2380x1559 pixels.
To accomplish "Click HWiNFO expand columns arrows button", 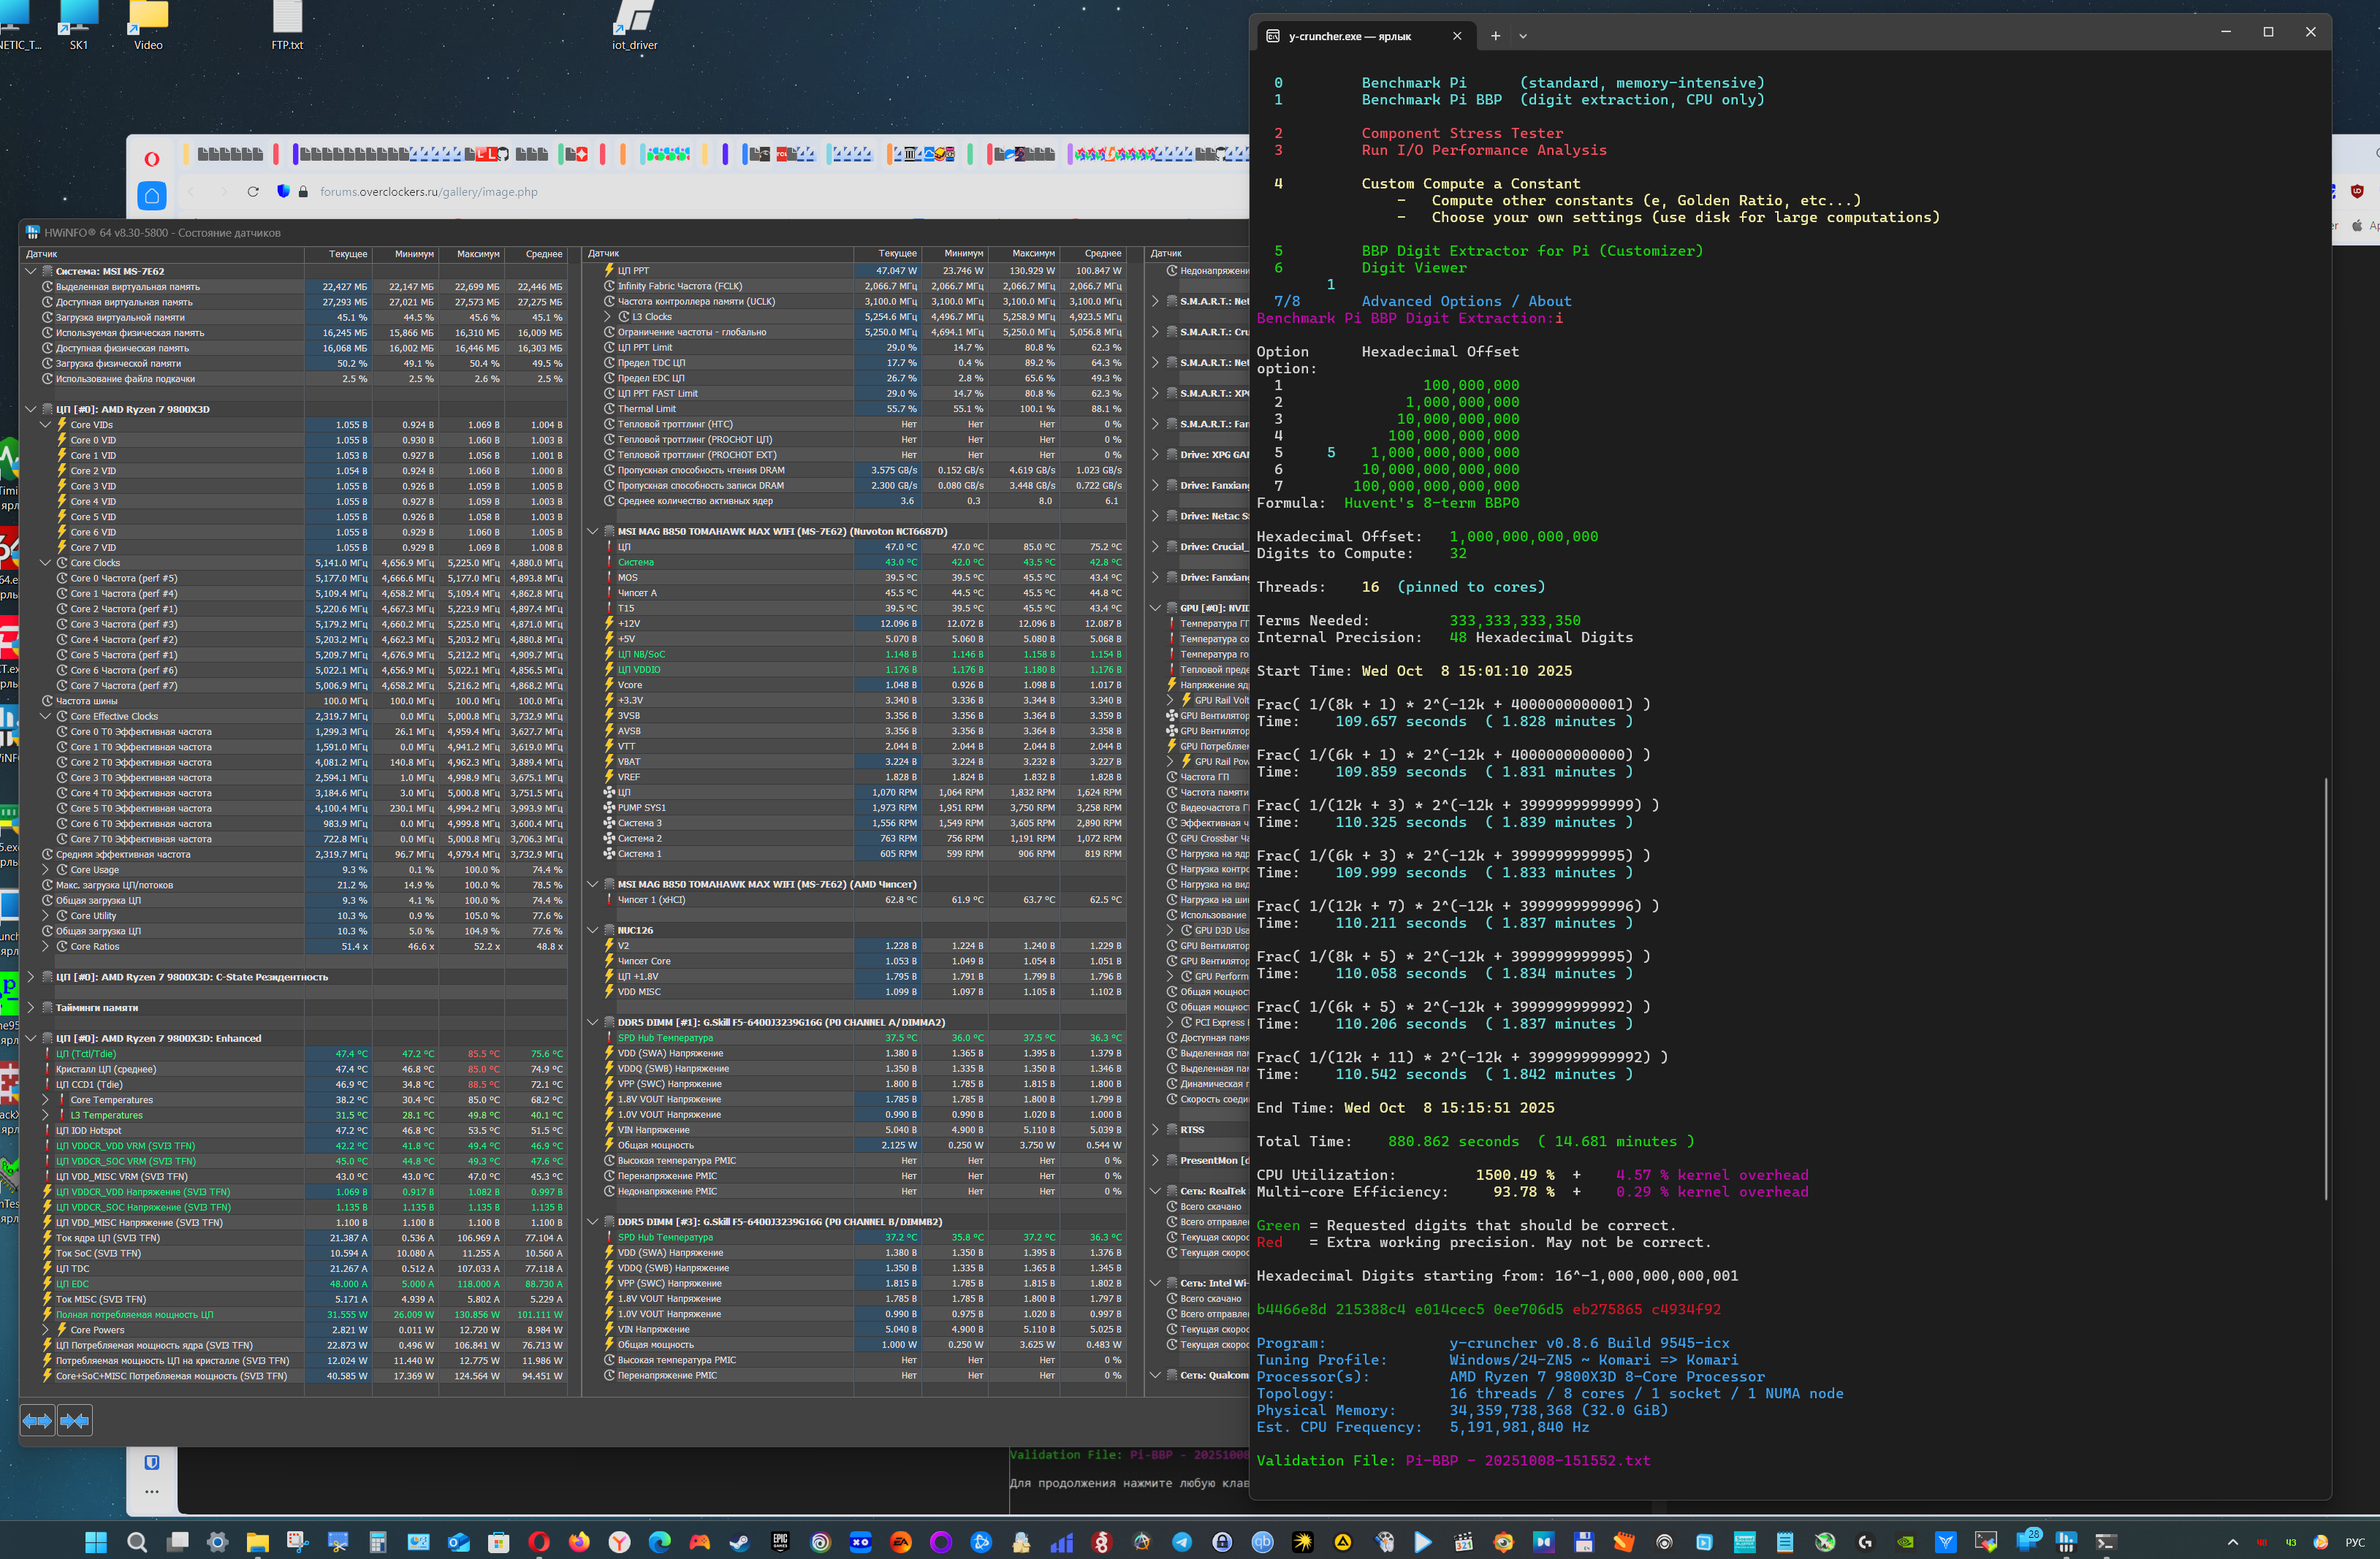I will coord(38,1420).
